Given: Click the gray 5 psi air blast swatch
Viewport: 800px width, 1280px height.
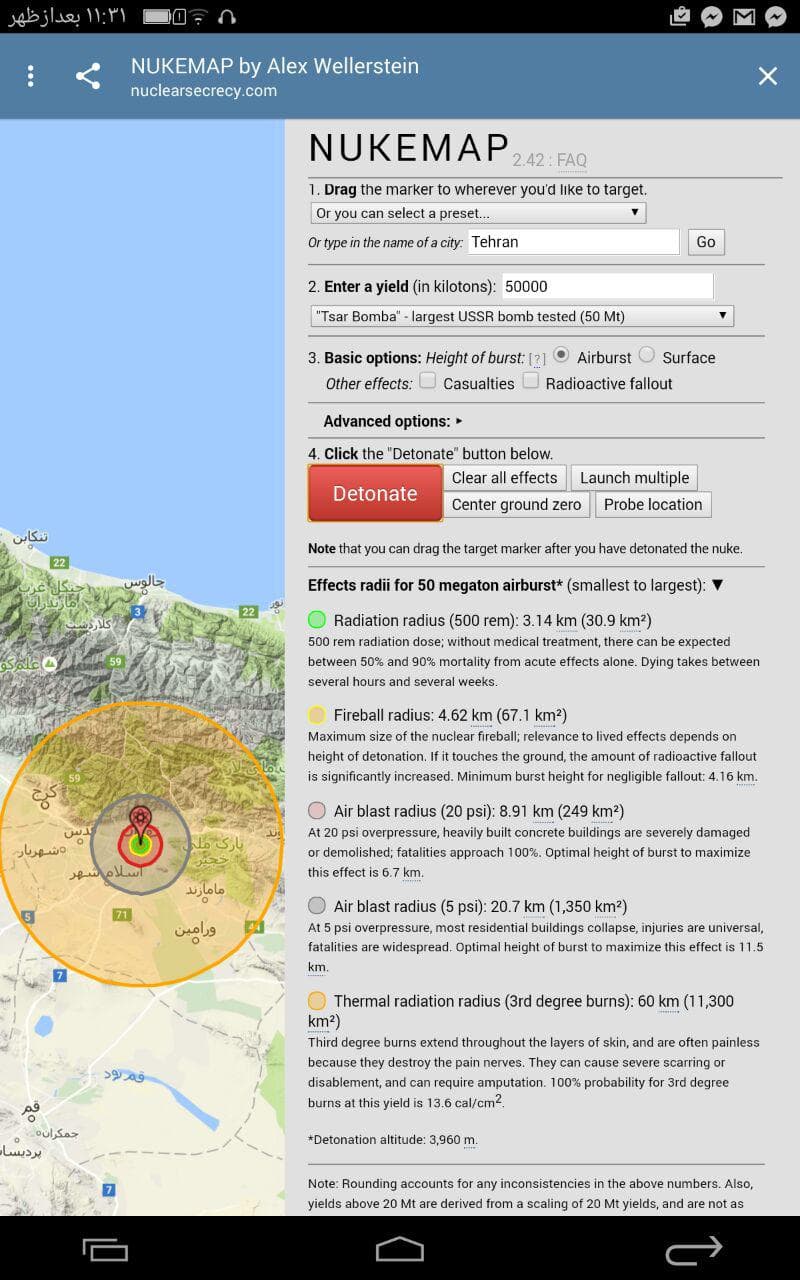Looking at the screenshot, I should [317, 906].
